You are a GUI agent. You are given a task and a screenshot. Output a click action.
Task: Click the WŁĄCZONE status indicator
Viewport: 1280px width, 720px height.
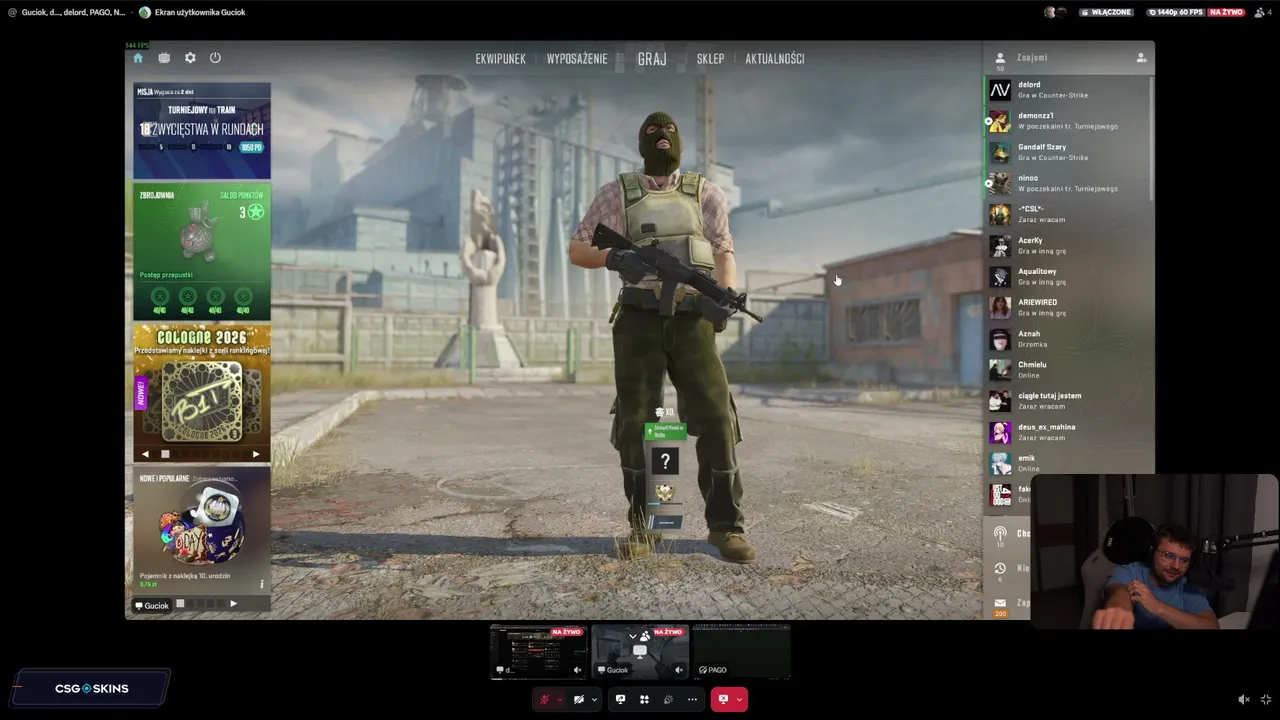click(1107, 12)
